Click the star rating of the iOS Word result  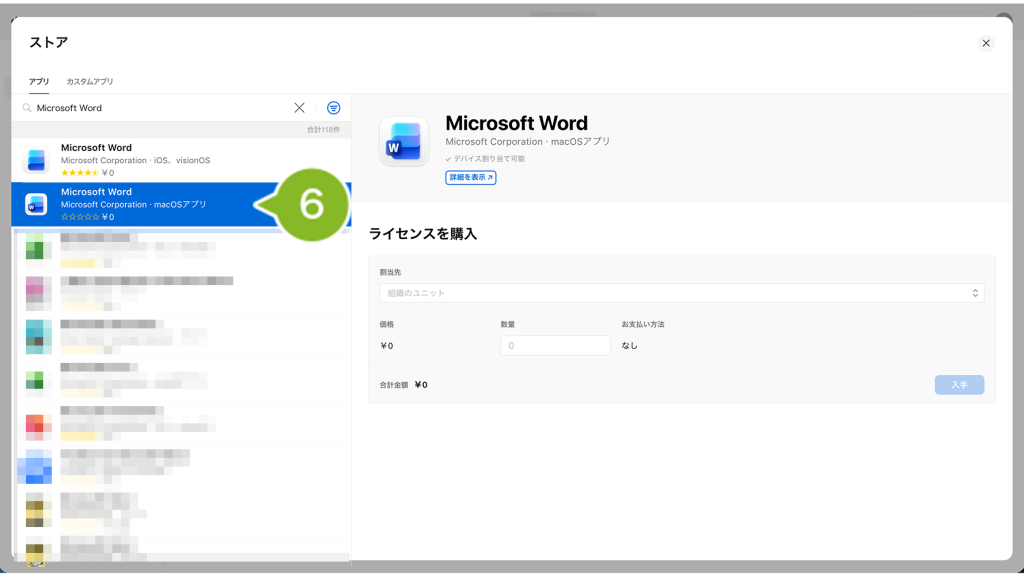point(80,173)
